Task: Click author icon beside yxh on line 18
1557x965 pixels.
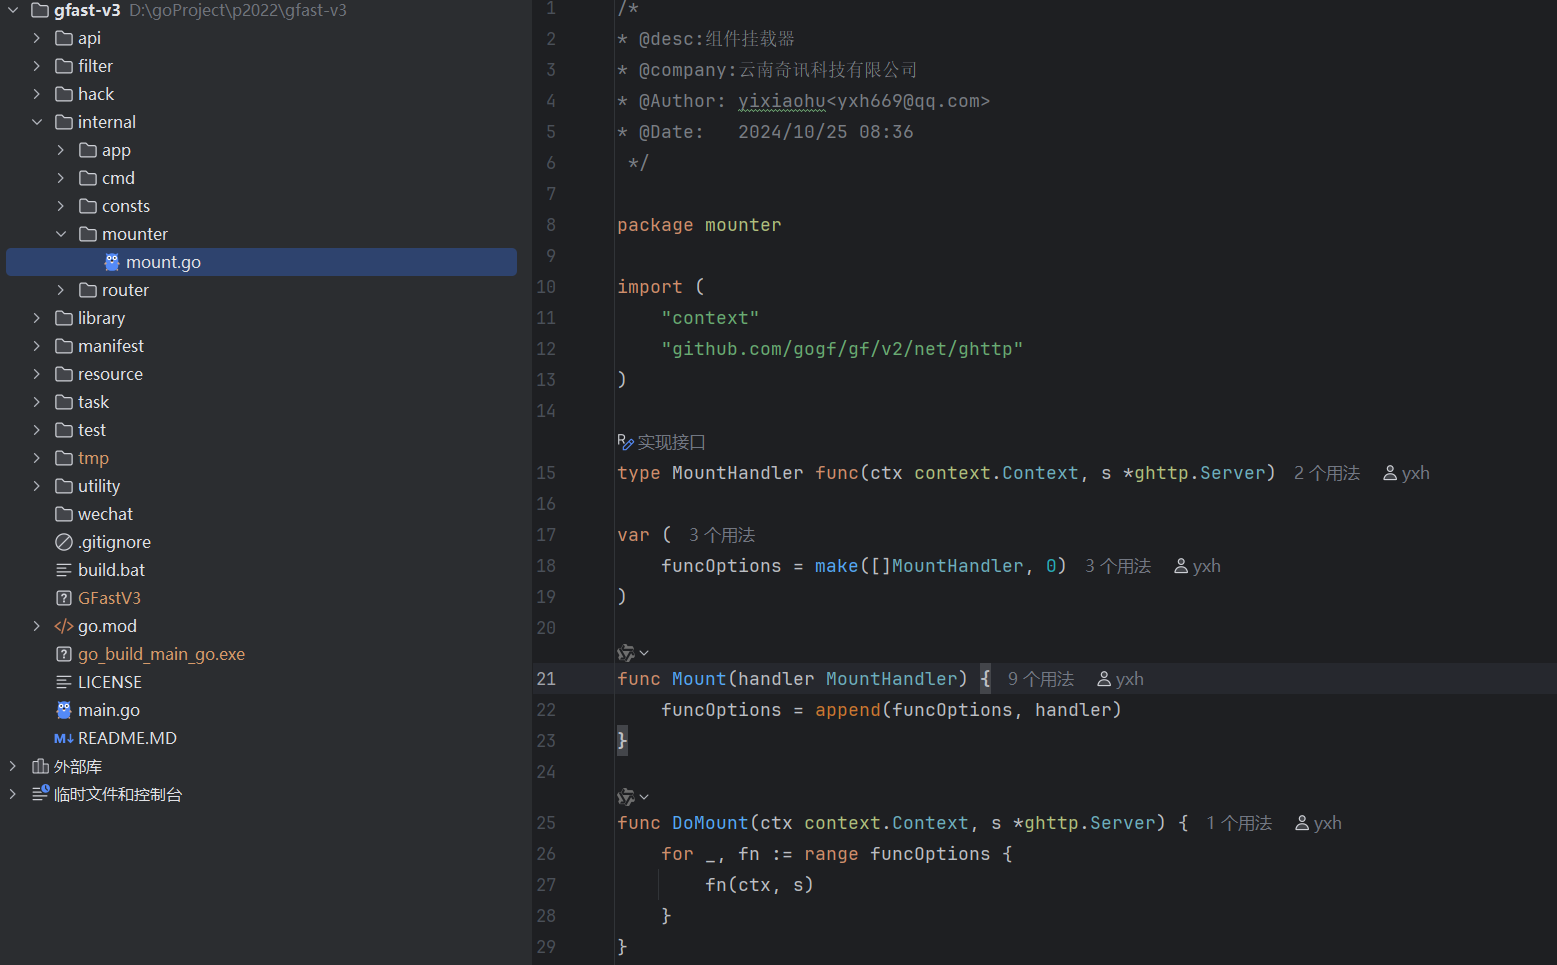Action: 1181,566
